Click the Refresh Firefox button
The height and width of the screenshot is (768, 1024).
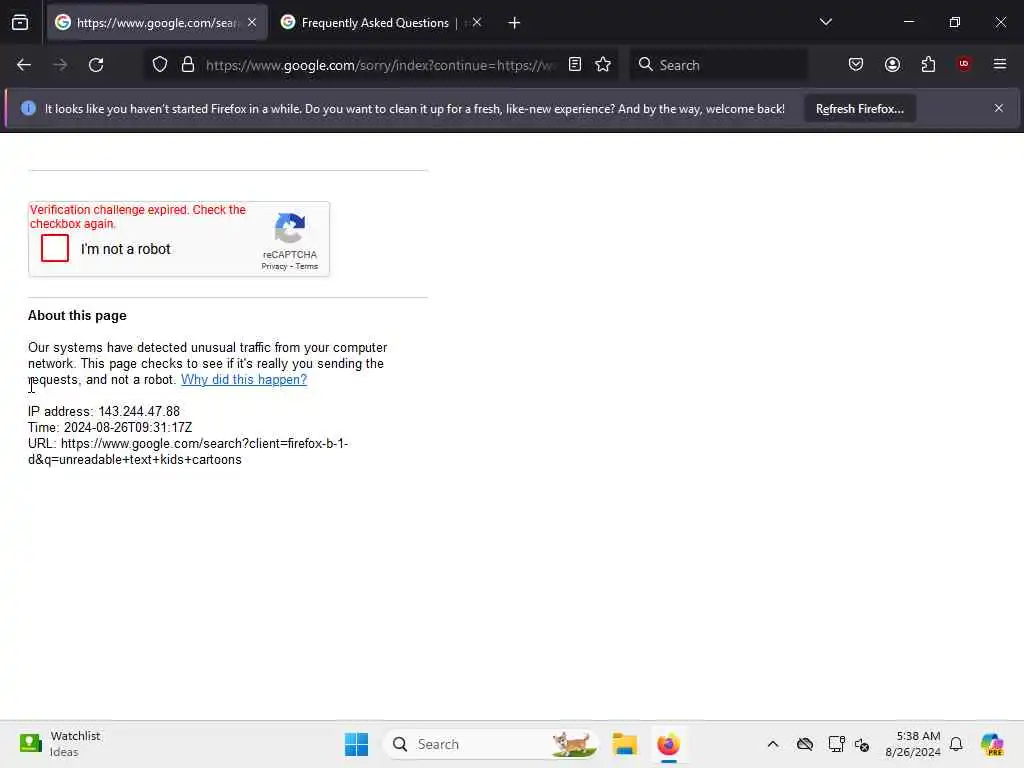click(x=859, y=109)
